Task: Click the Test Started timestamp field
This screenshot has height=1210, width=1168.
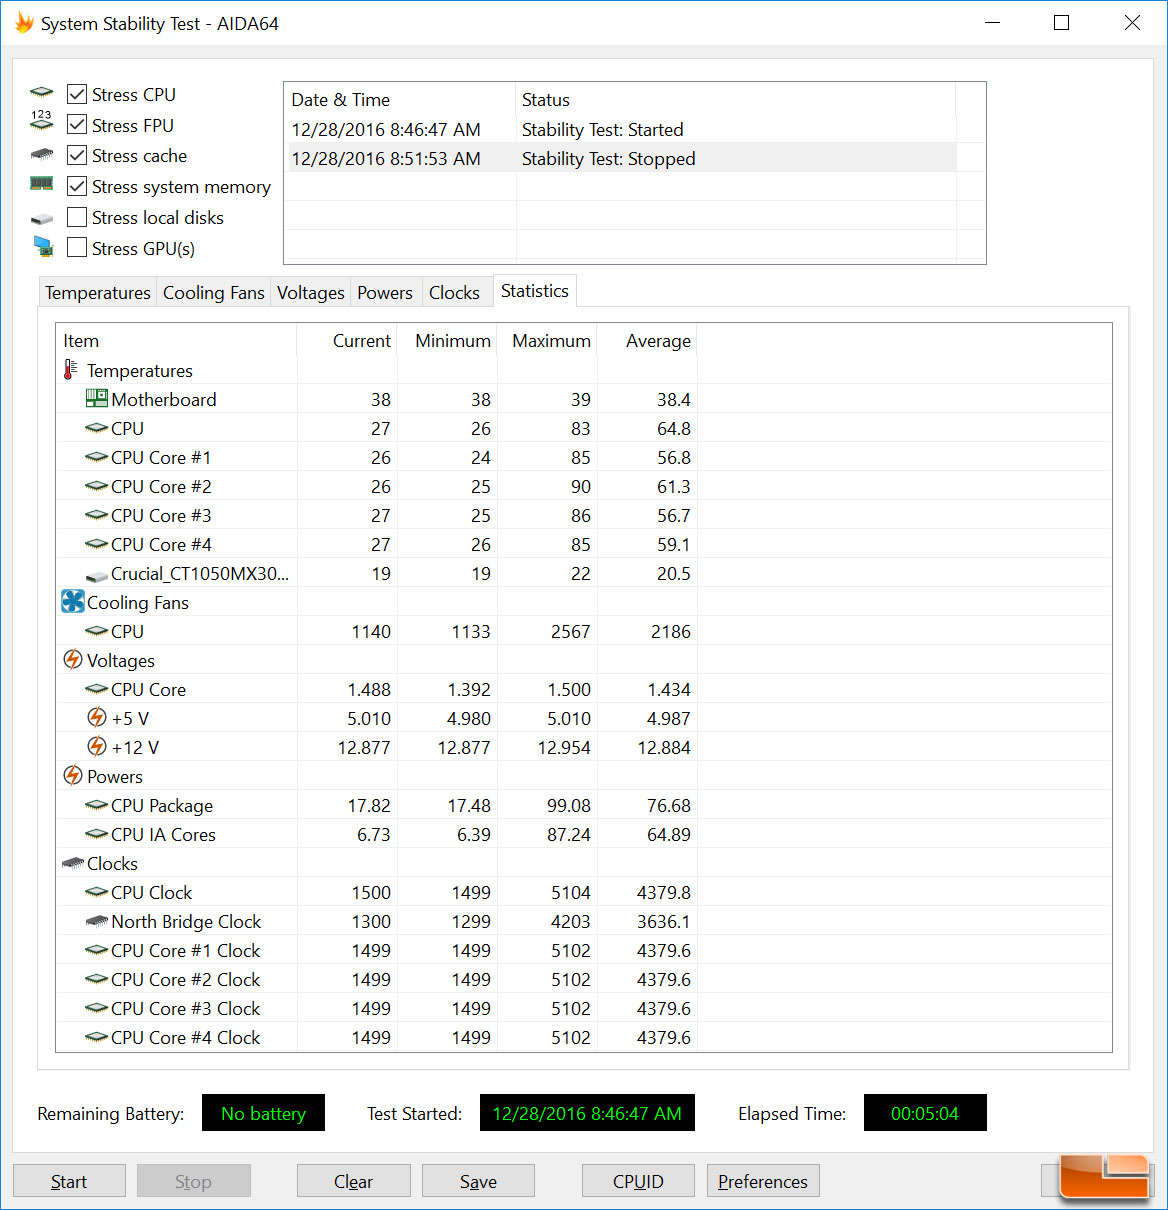Action: (x=587, y=1113)
